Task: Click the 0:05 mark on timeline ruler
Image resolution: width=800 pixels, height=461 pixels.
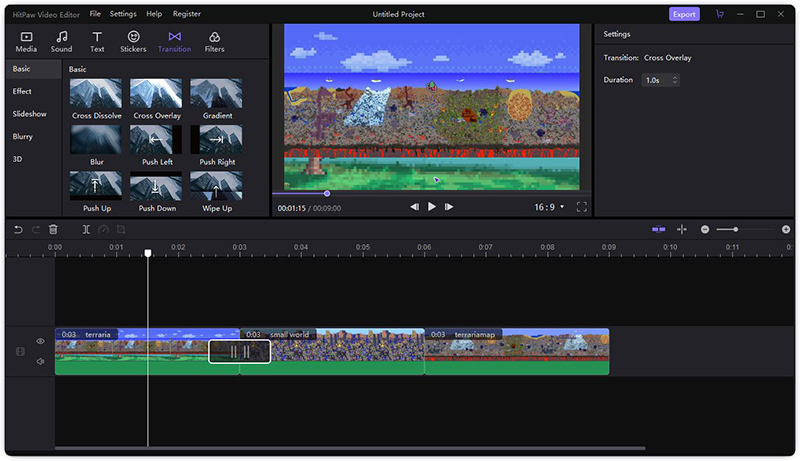Action: 363,247
